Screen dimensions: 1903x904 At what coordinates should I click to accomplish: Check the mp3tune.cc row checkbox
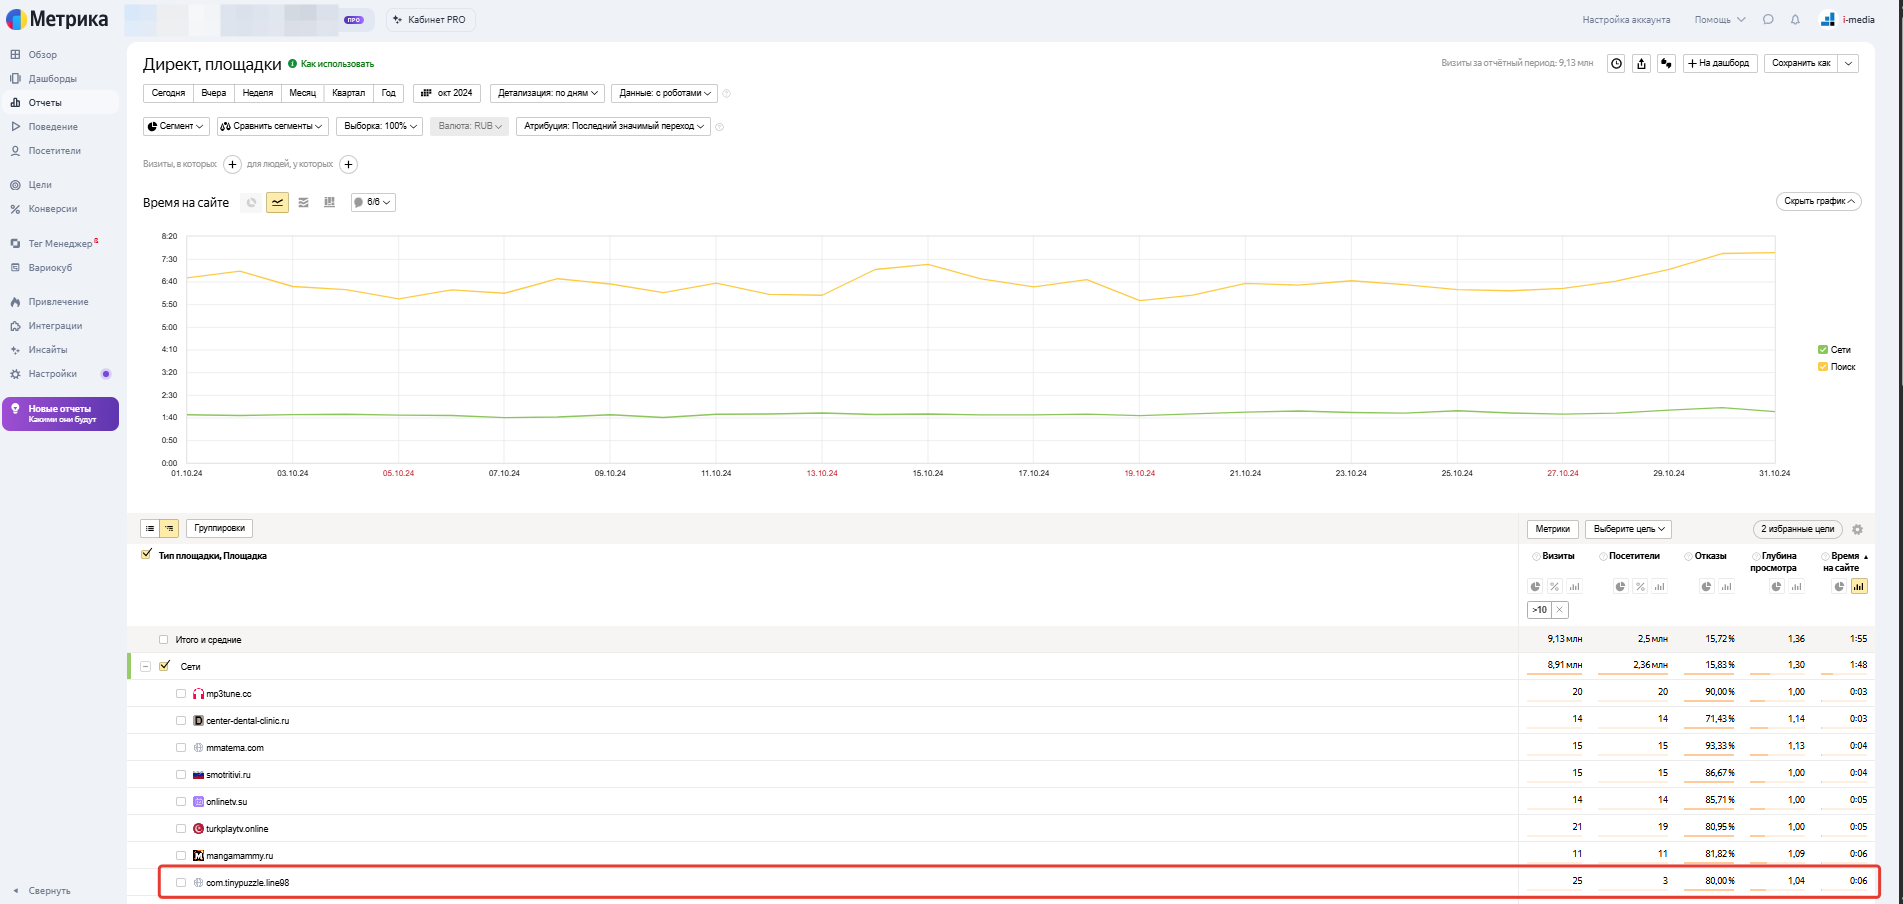tap(181, 694)
